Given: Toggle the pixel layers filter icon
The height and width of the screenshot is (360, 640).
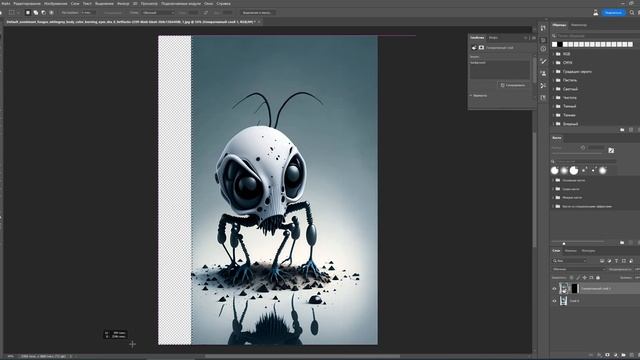Looking at the screenshot, I should pos(602,261).
